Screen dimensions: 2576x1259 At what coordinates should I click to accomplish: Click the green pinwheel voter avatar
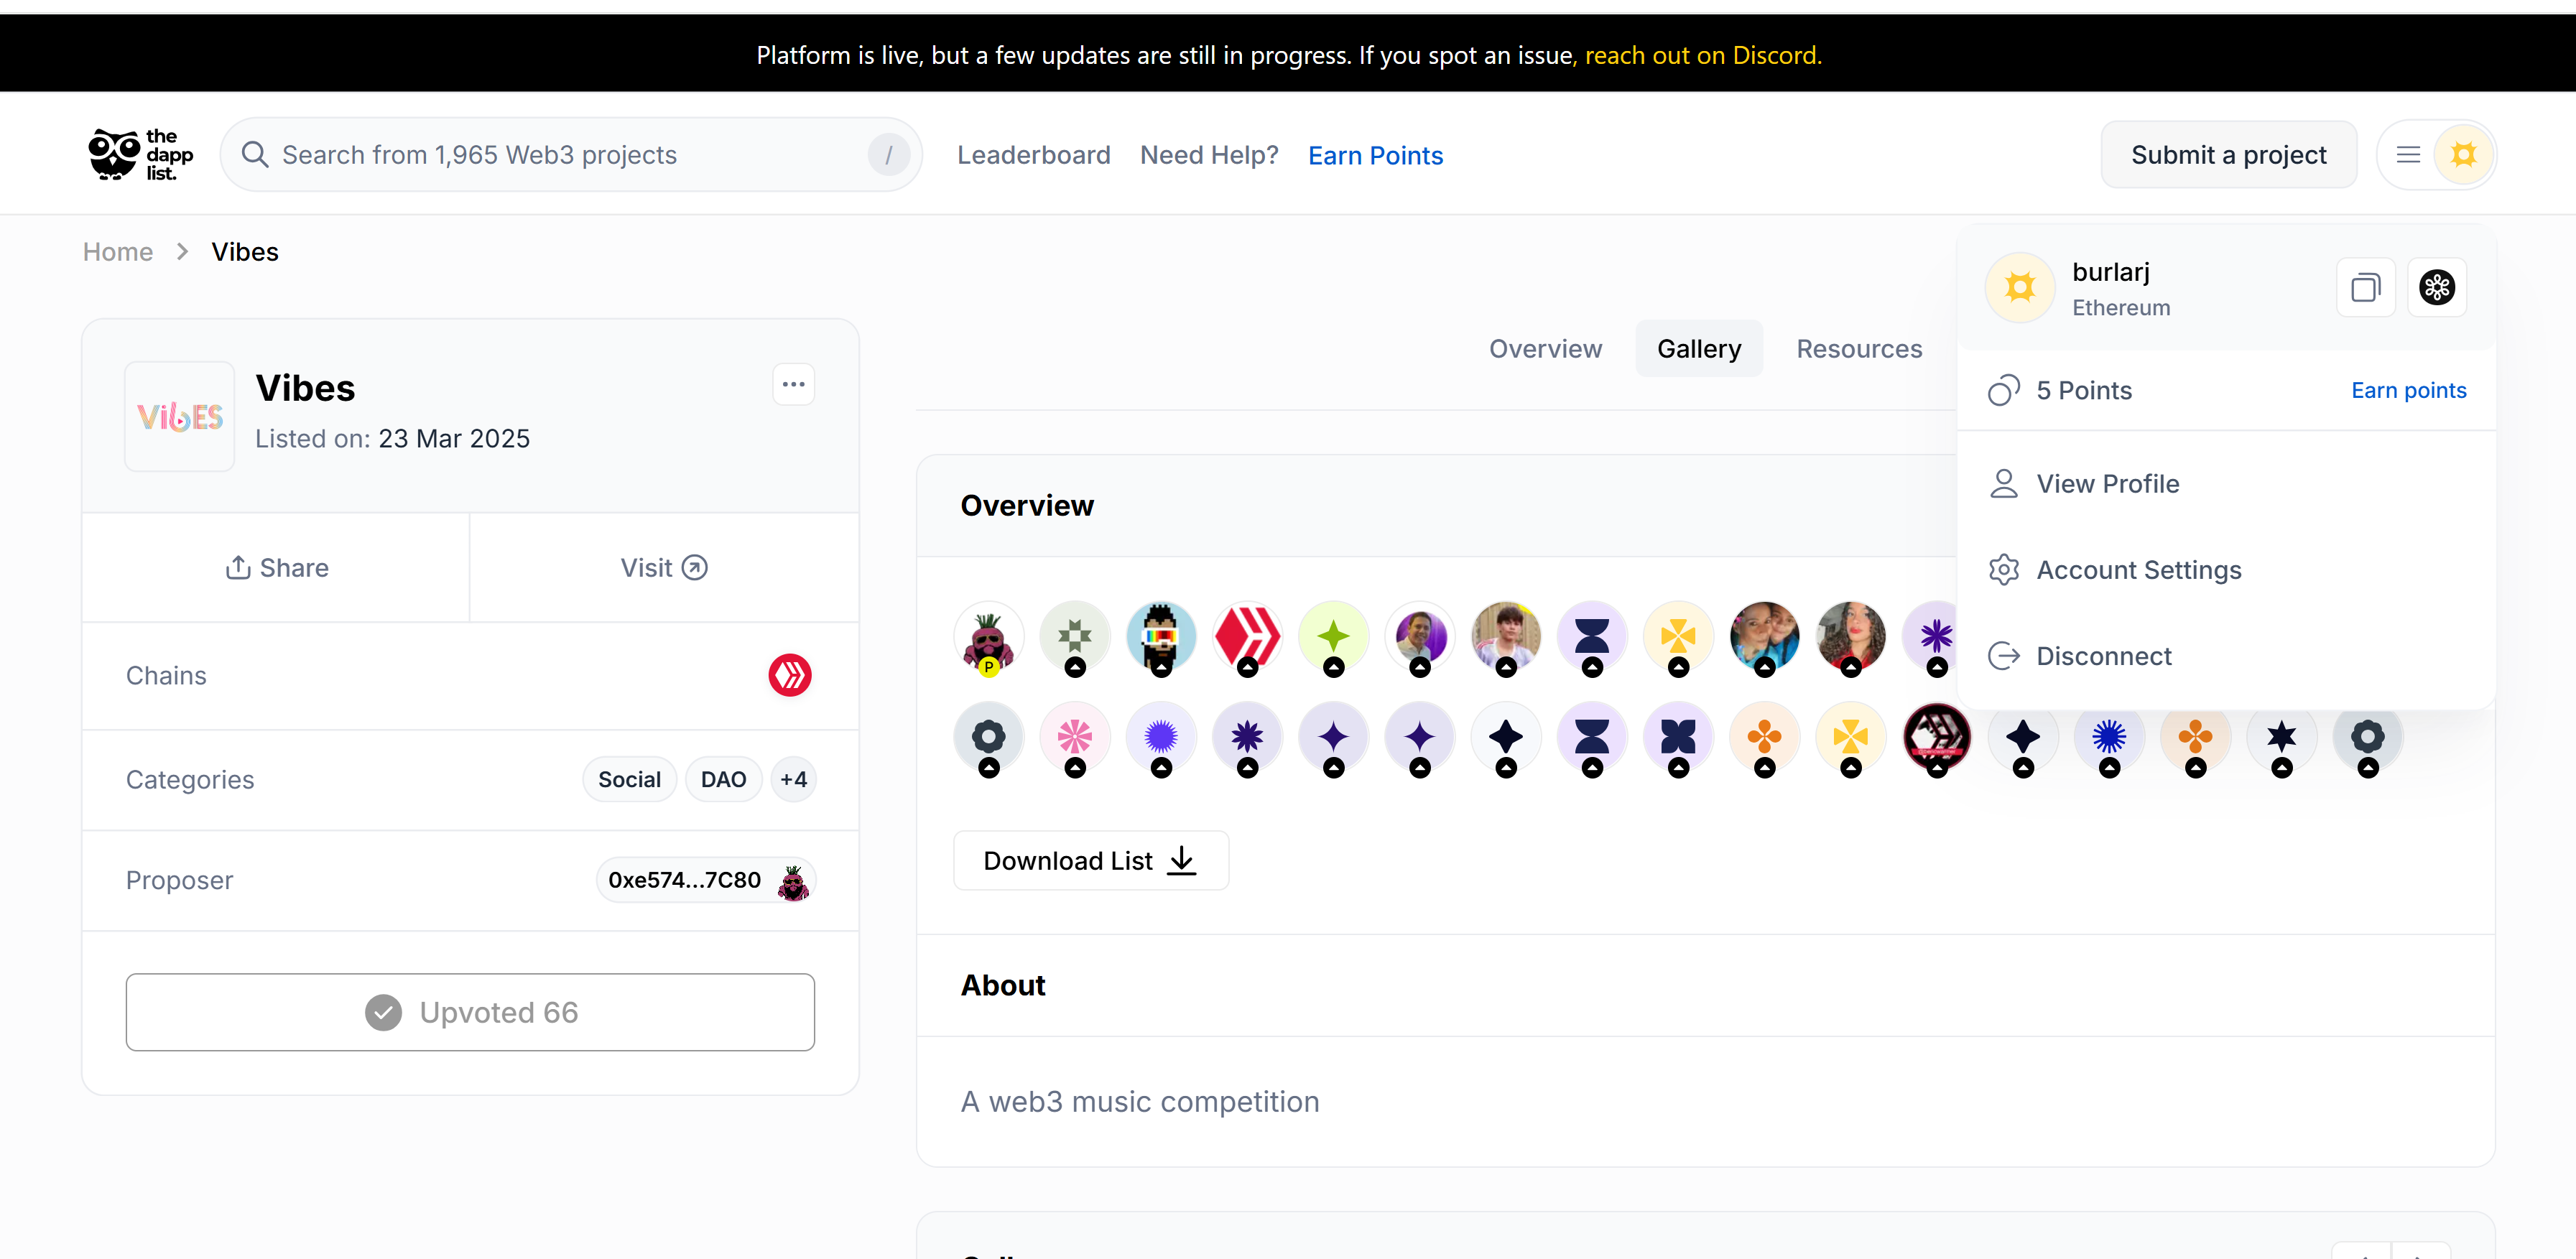1075,637
